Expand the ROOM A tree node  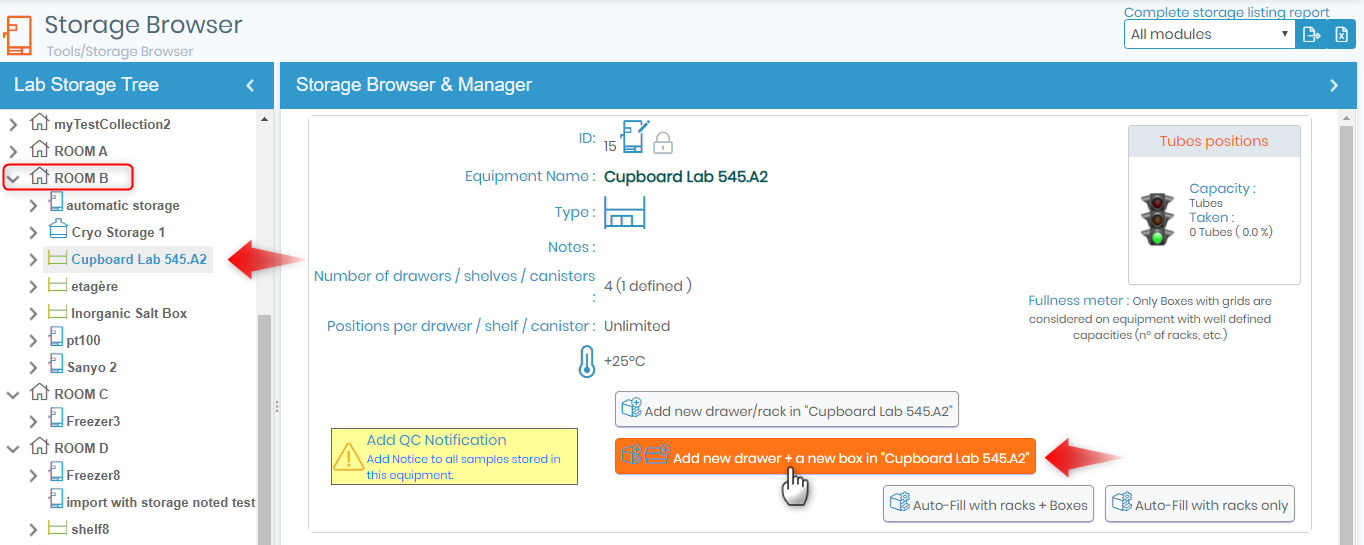coord(13,152)
